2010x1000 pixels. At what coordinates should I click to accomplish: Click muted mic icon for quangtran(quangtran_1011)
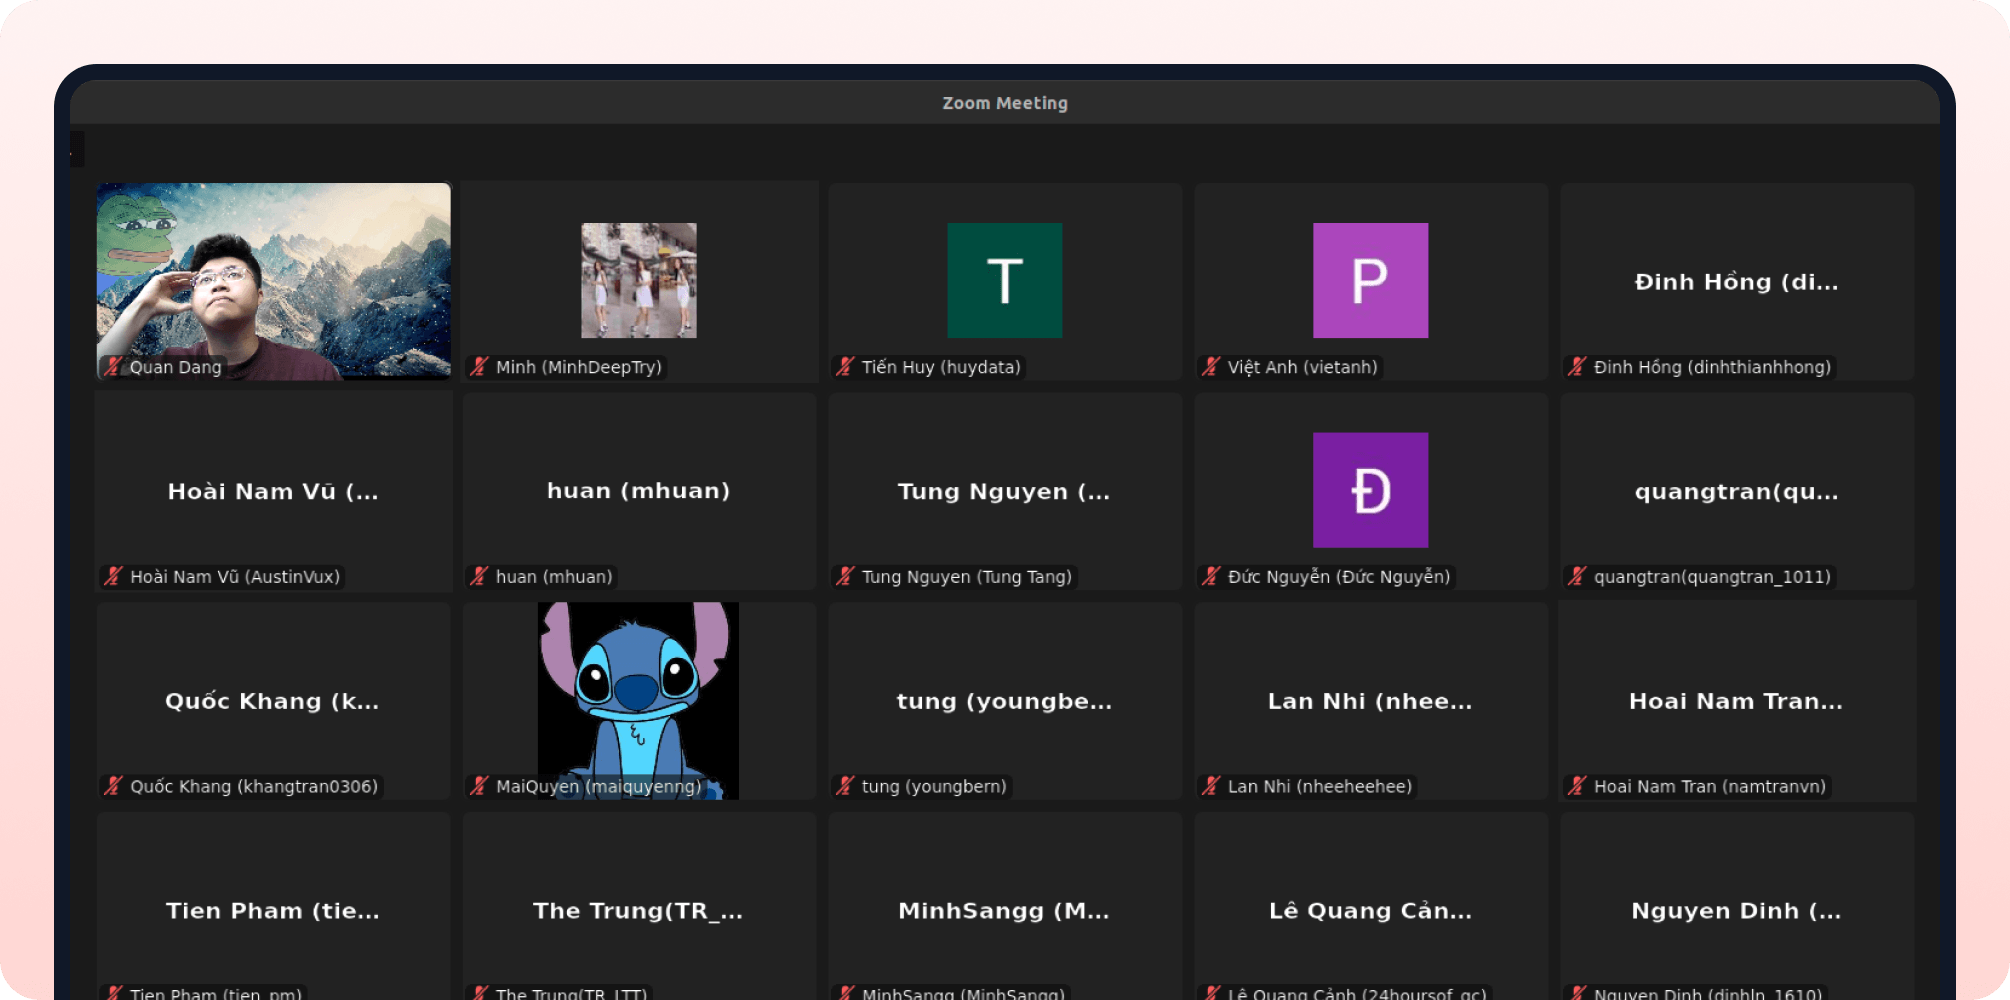click(1577, 577)
